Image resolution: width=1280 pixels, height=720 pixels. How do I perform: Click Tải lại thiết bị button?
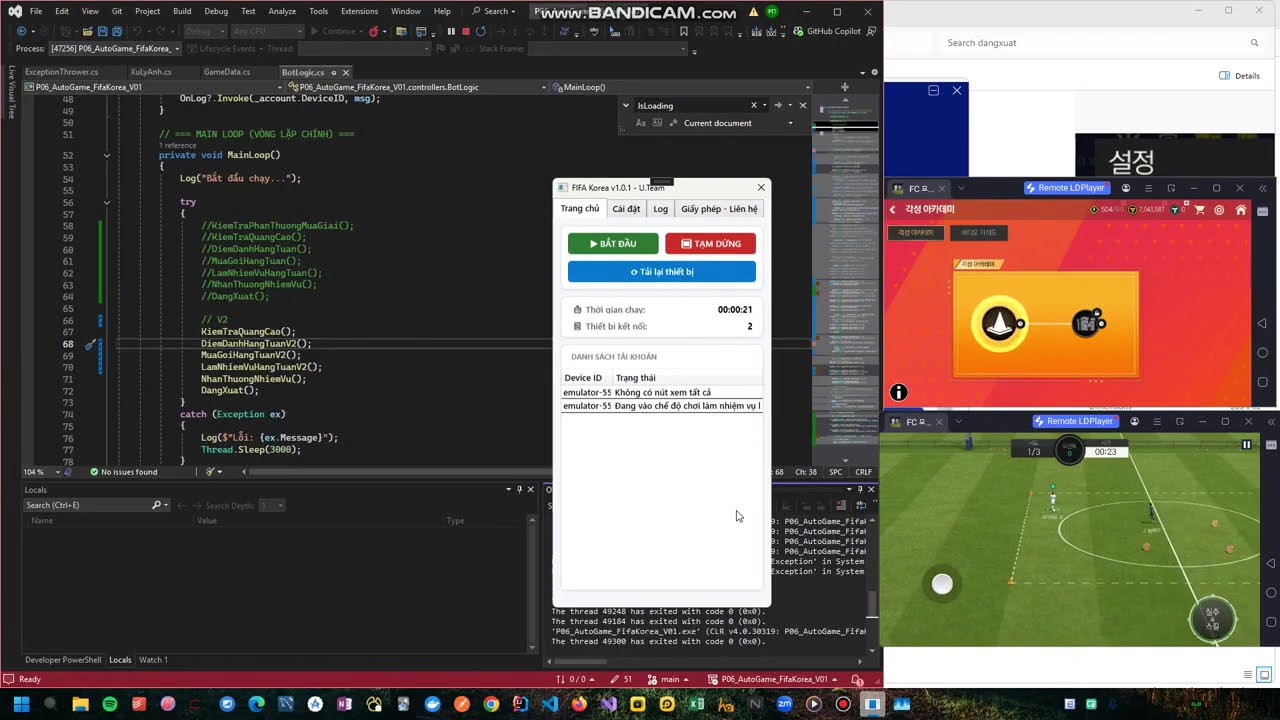tap(662, 272)
